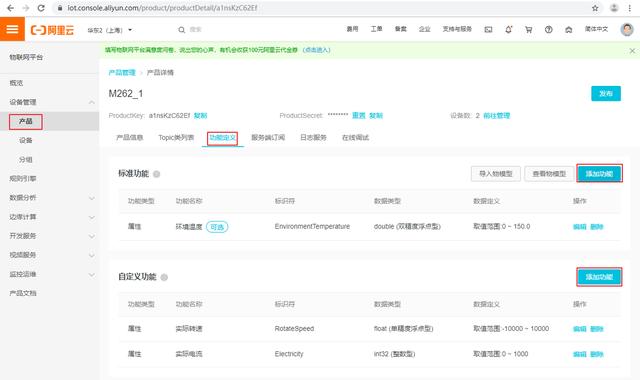Click the home icon in header

(569, 29)
